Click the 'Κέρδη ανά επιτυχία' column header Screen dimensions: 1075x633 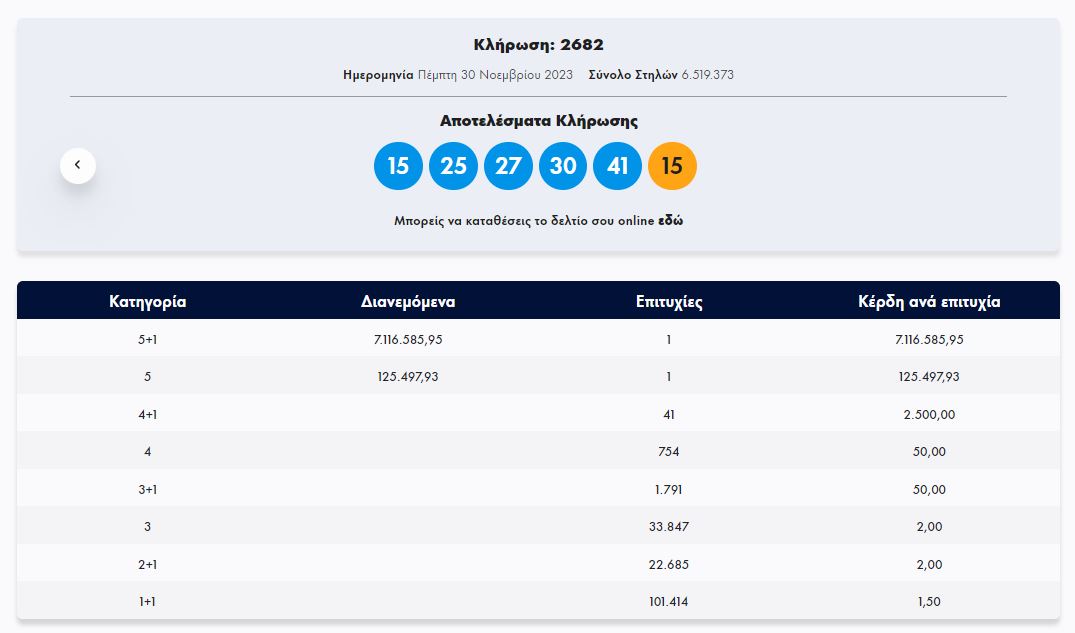pyautogui.click(x=929, y=301)
